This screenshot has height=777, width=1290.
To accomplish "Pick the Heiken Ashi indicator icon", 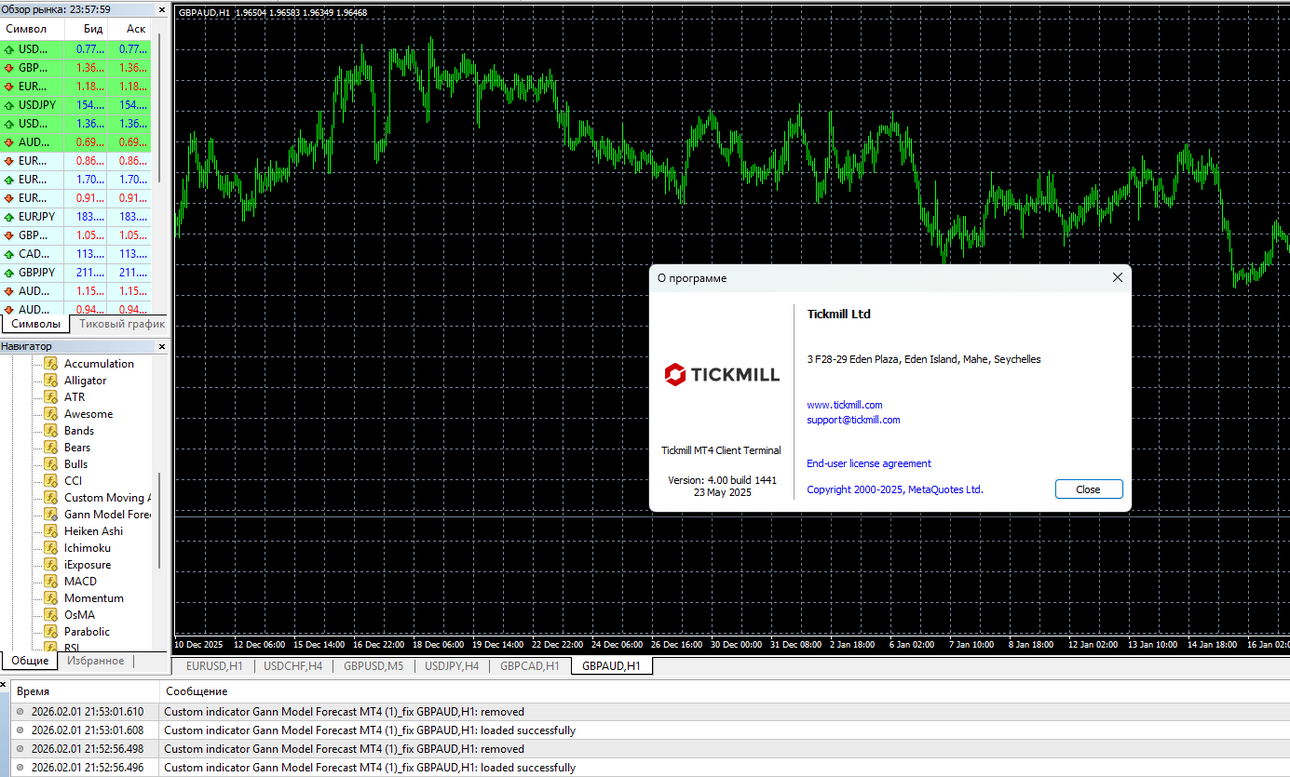I will tap(51, 531).
